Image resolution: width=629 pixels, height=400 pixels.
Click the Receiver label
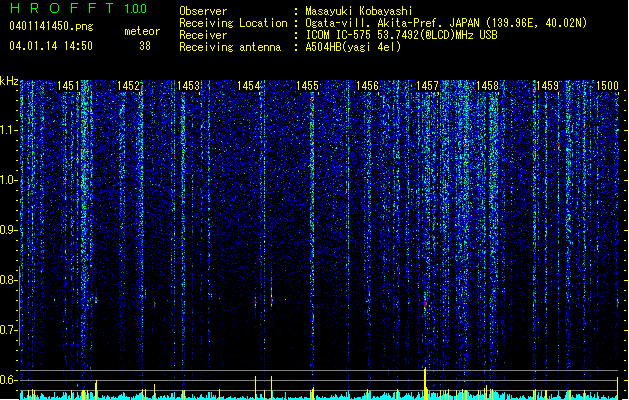point(203,35)
